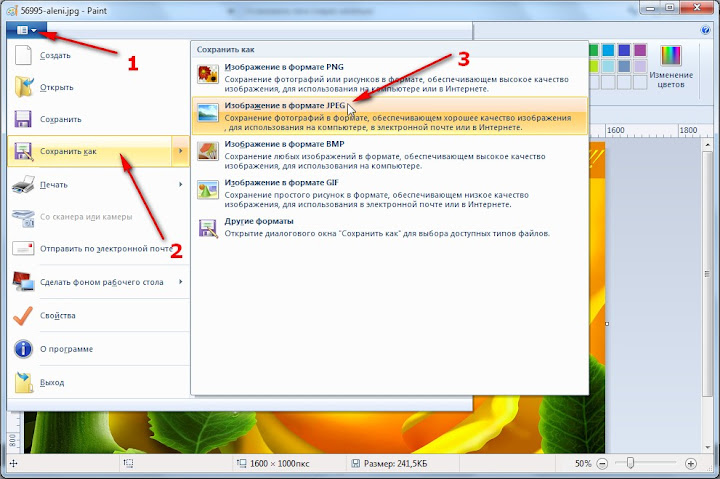The image size is (720, 479).
Task: Click the Выход exit icon
Action: pos(23,382)
